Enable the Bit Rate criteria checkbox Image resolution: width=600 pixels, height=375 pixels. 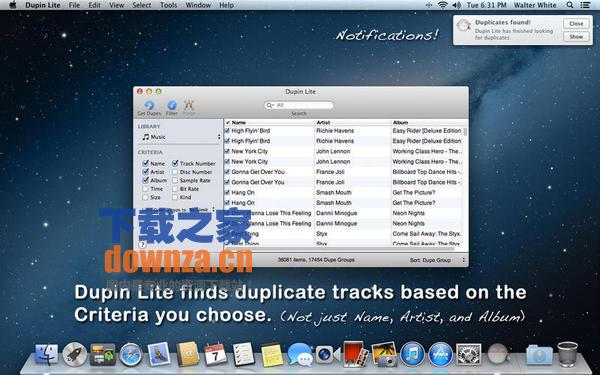click(x=175, y=189)
